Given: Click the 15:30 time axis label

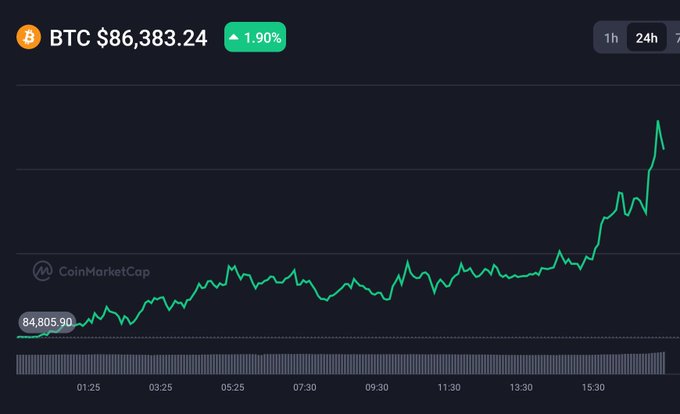Looking at the screenshot, I should coord(593,387).
